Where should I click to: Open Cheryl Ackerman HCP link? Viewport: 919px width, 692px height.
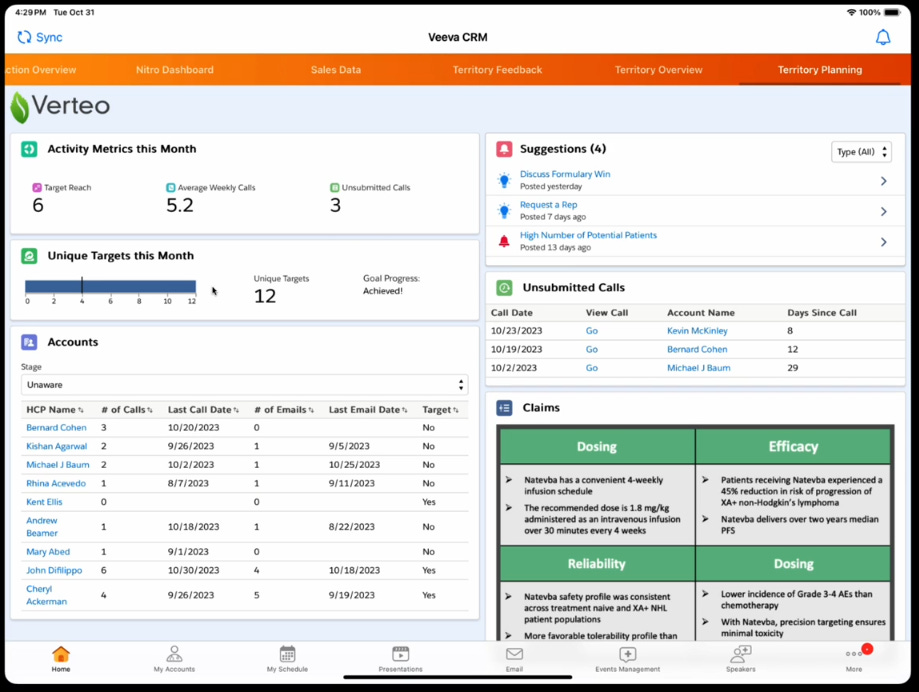point(46,595)
